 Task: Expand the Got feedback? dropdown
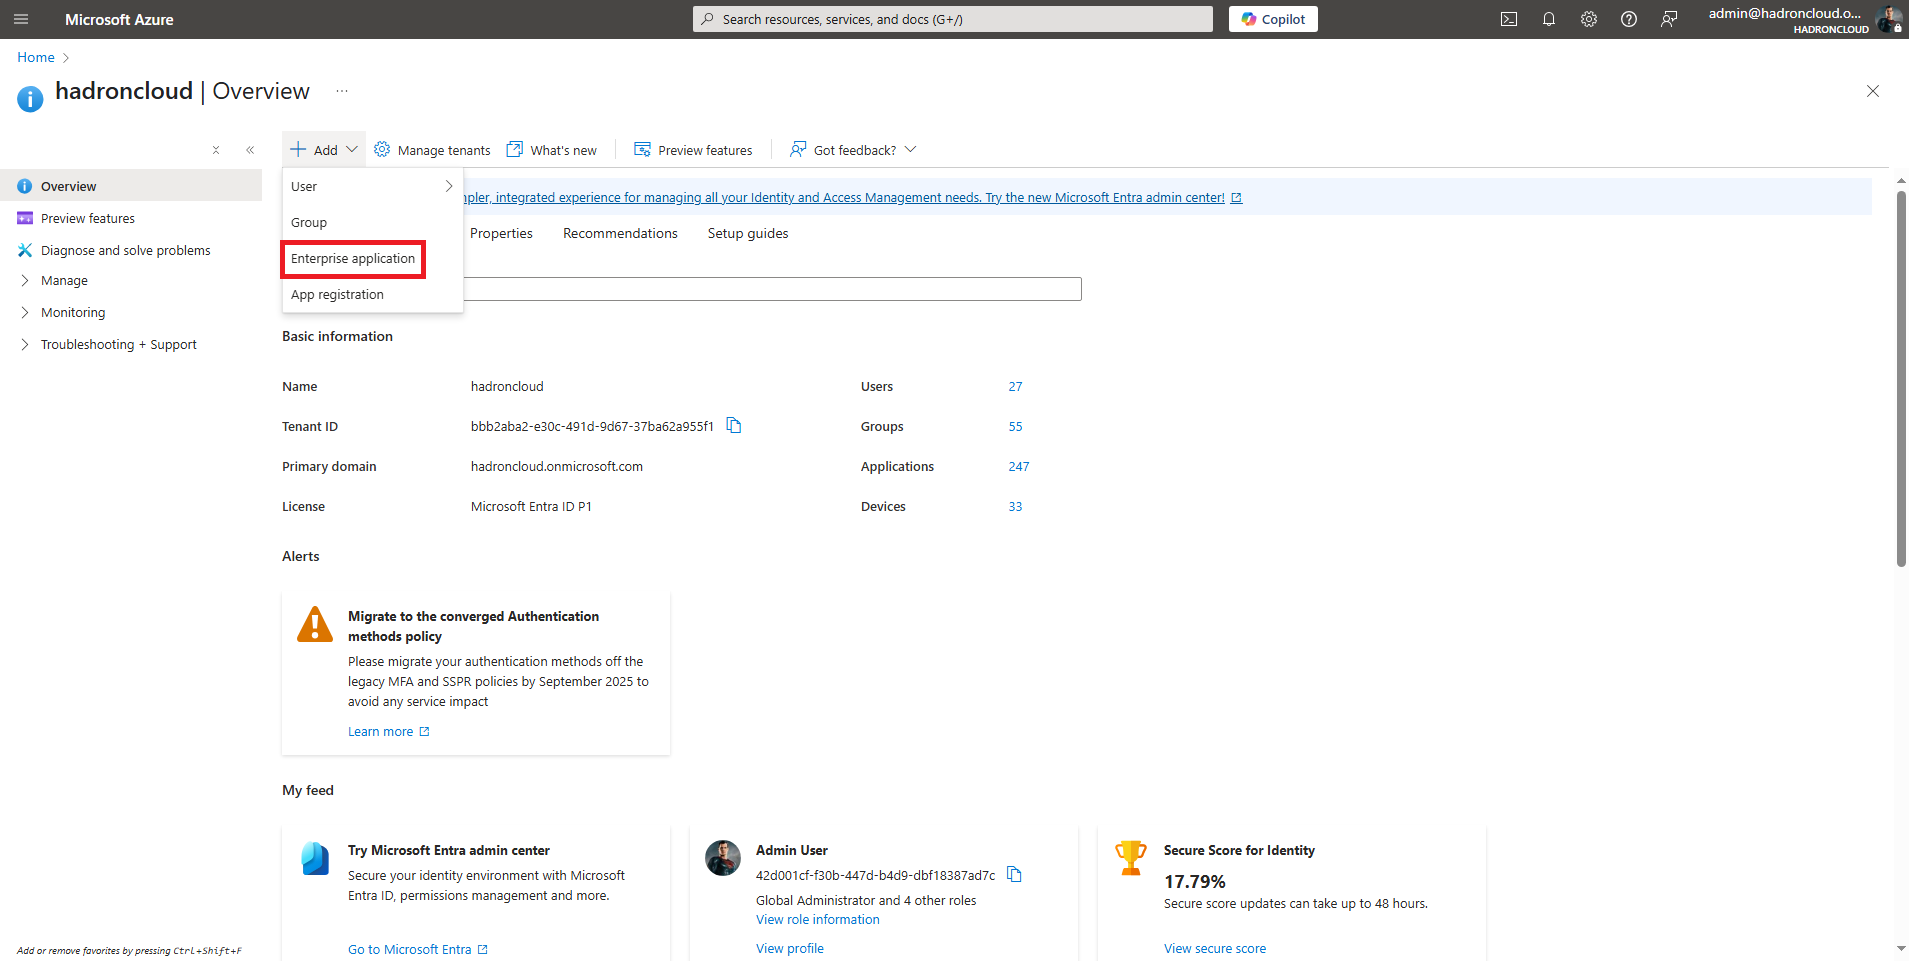coord(853,150)
